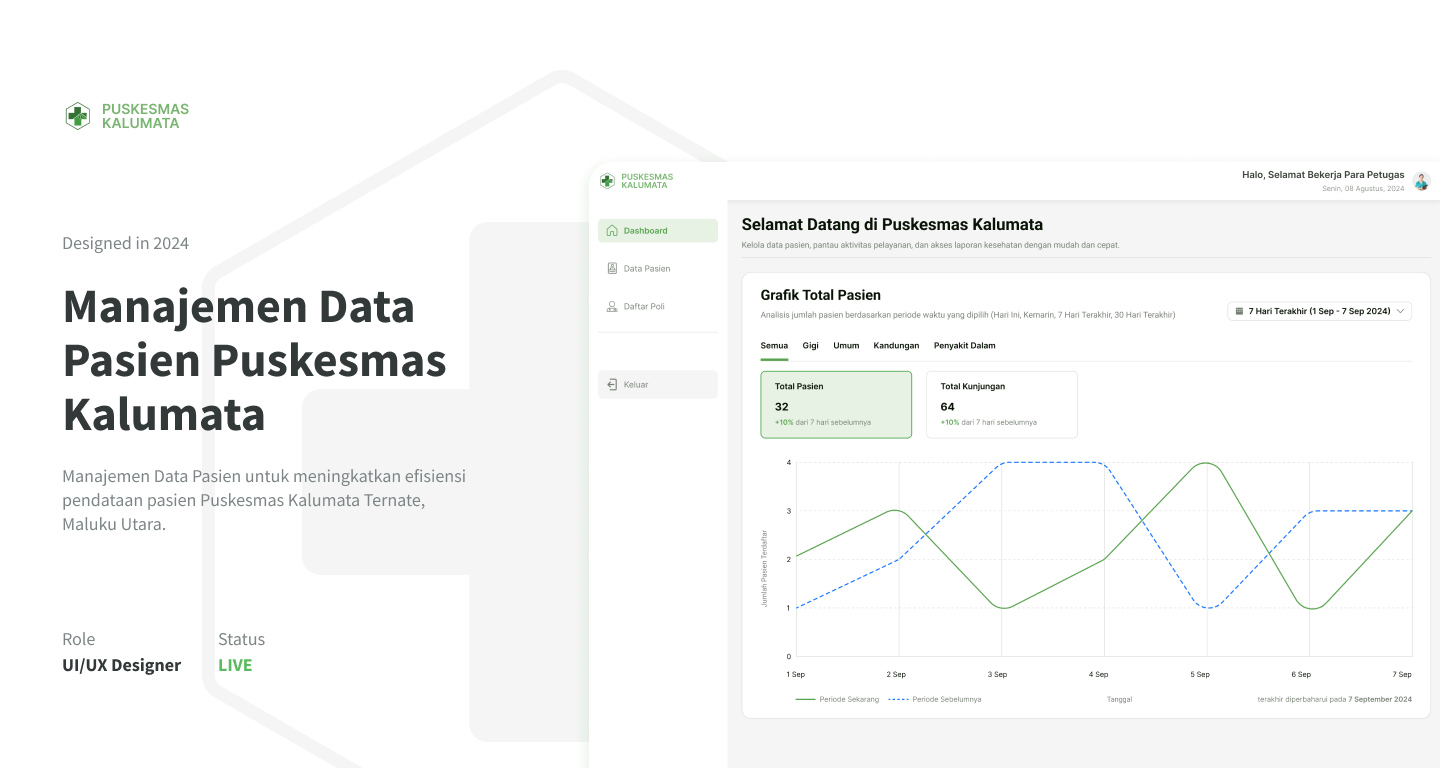Select the Semua tab

tap(774, 346)
